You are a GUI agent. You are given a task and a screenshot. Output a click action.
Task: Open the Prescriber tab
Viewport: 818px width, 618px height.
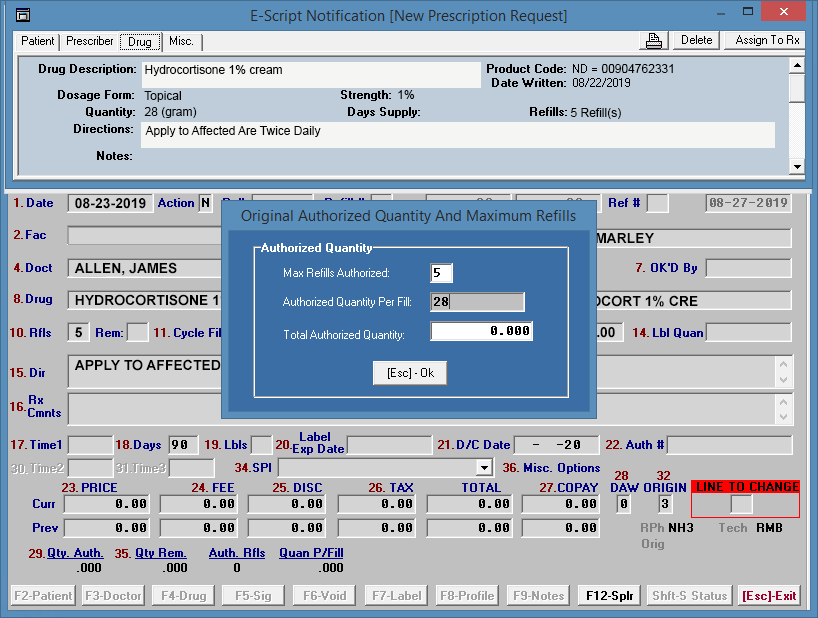tap(90, 42)
